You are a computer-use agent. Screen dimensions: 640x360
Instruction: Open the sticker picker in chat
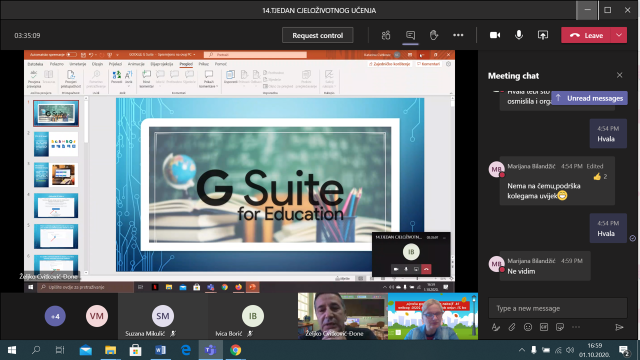coord(560,327)
